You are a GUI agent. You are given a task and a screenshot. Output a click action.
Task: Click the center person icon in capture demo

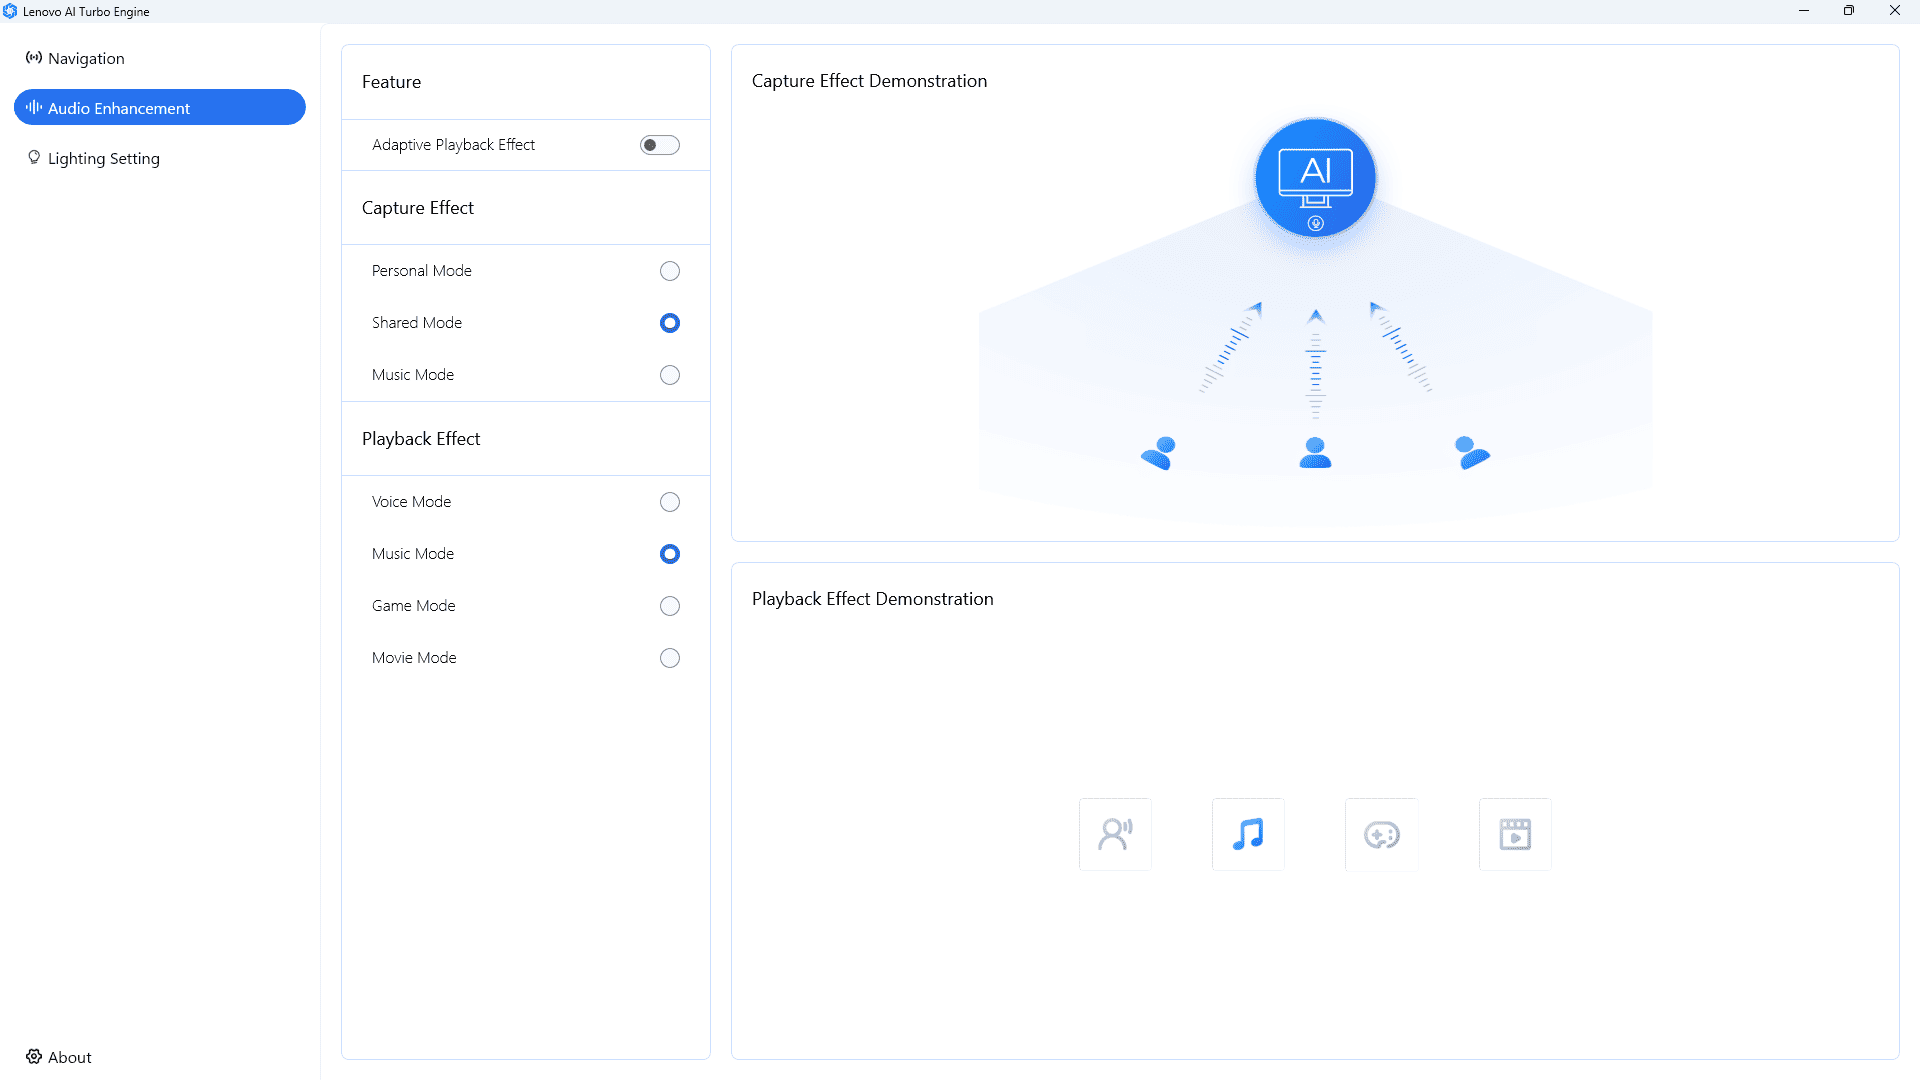coord(1315,453)
